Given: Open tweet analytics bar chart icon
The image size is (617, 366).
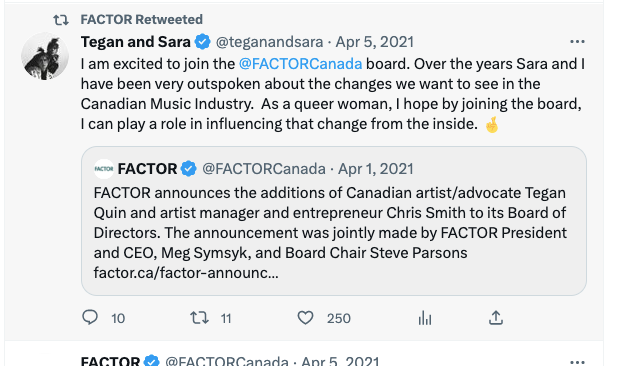Looking at the screenshot, I should 425,318.
